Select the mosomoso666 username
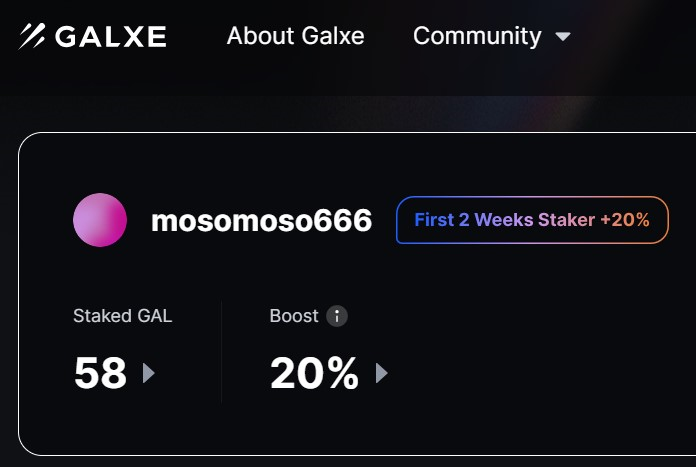Screen dimensions: 696x467 261,221
